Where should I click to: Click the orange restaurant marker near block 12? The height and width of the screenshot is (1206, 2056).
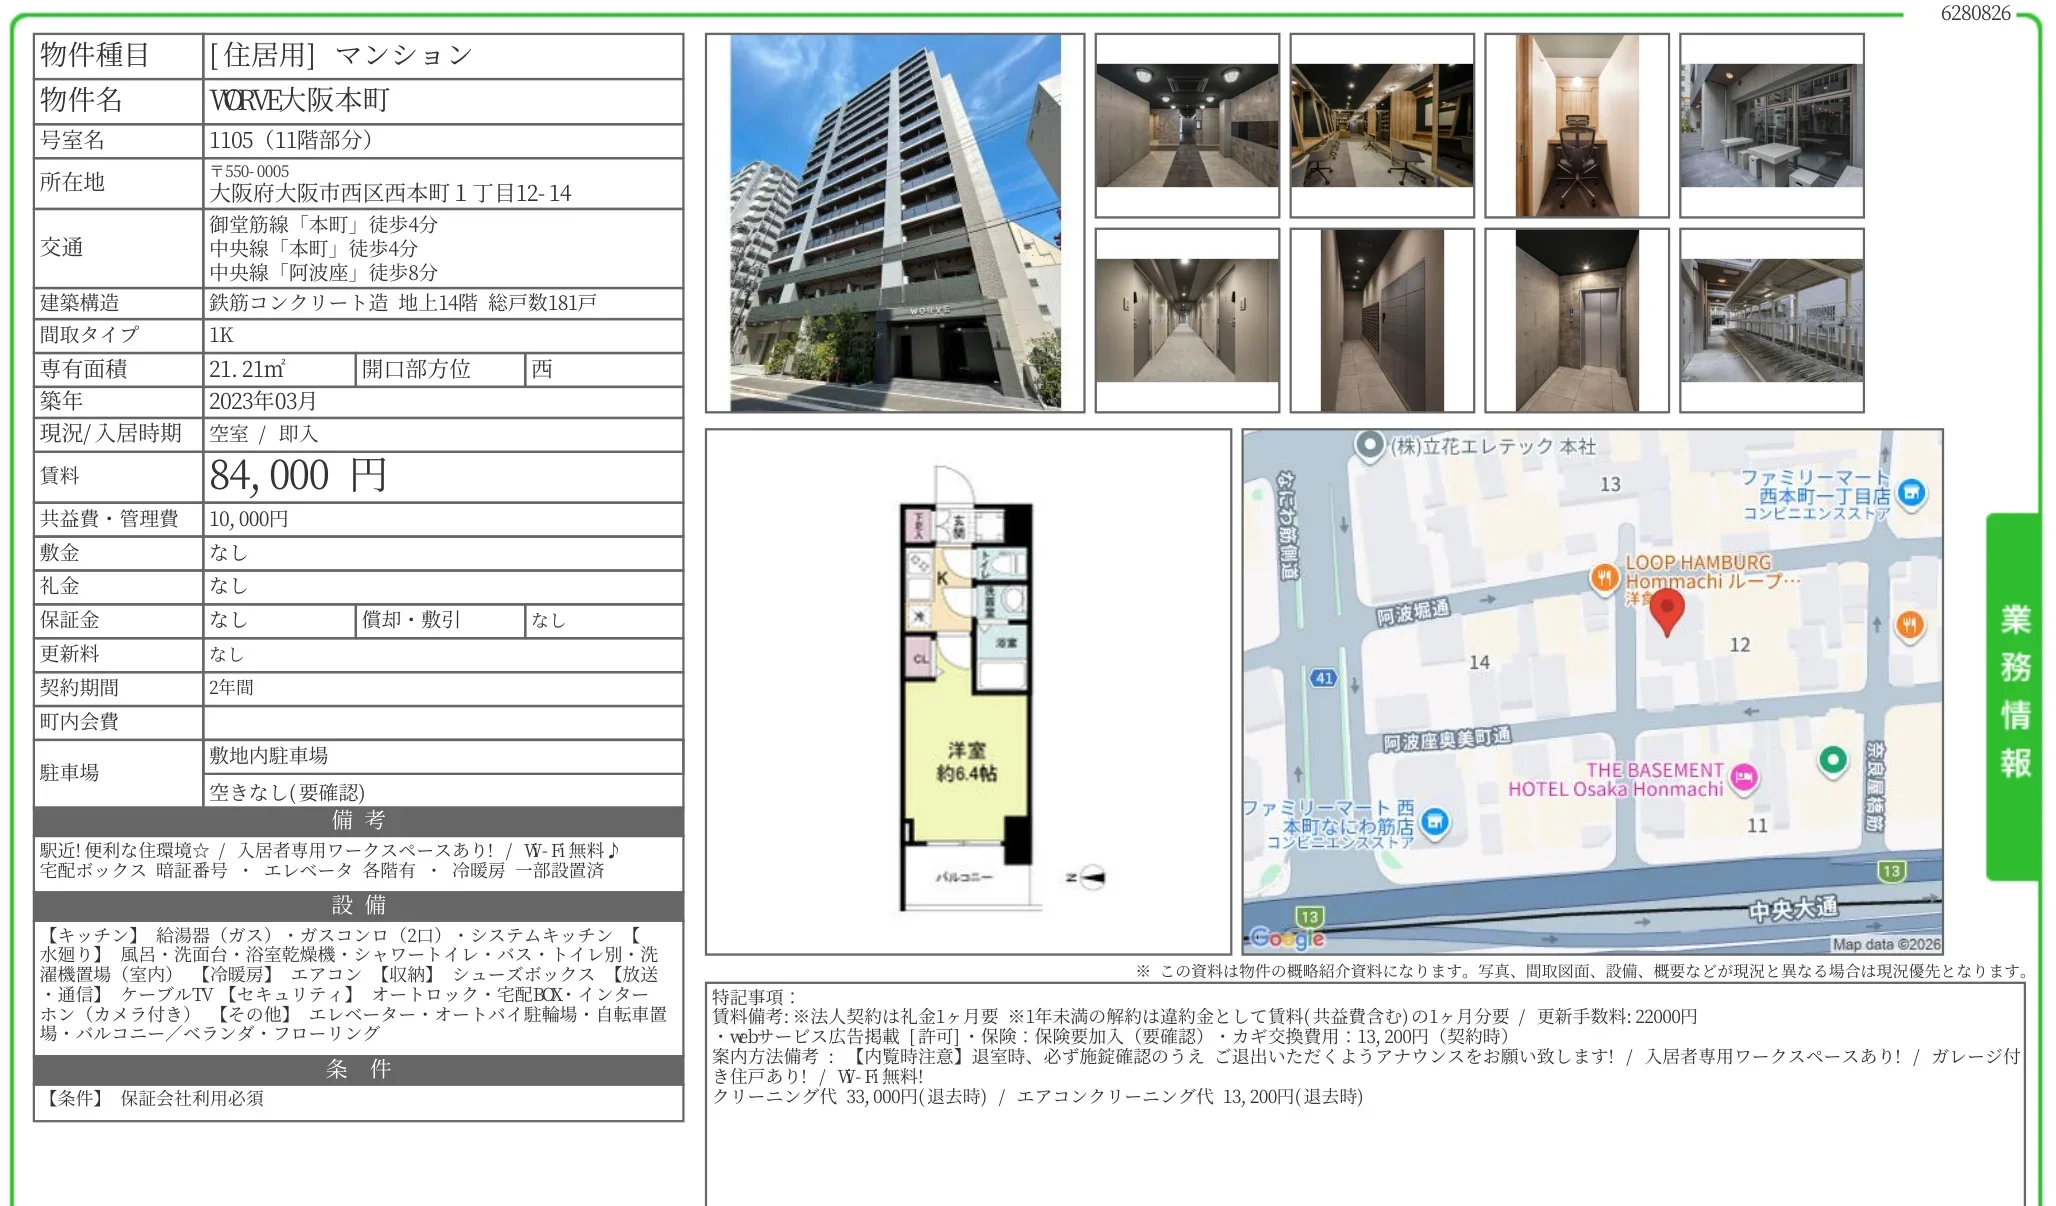1909,626
